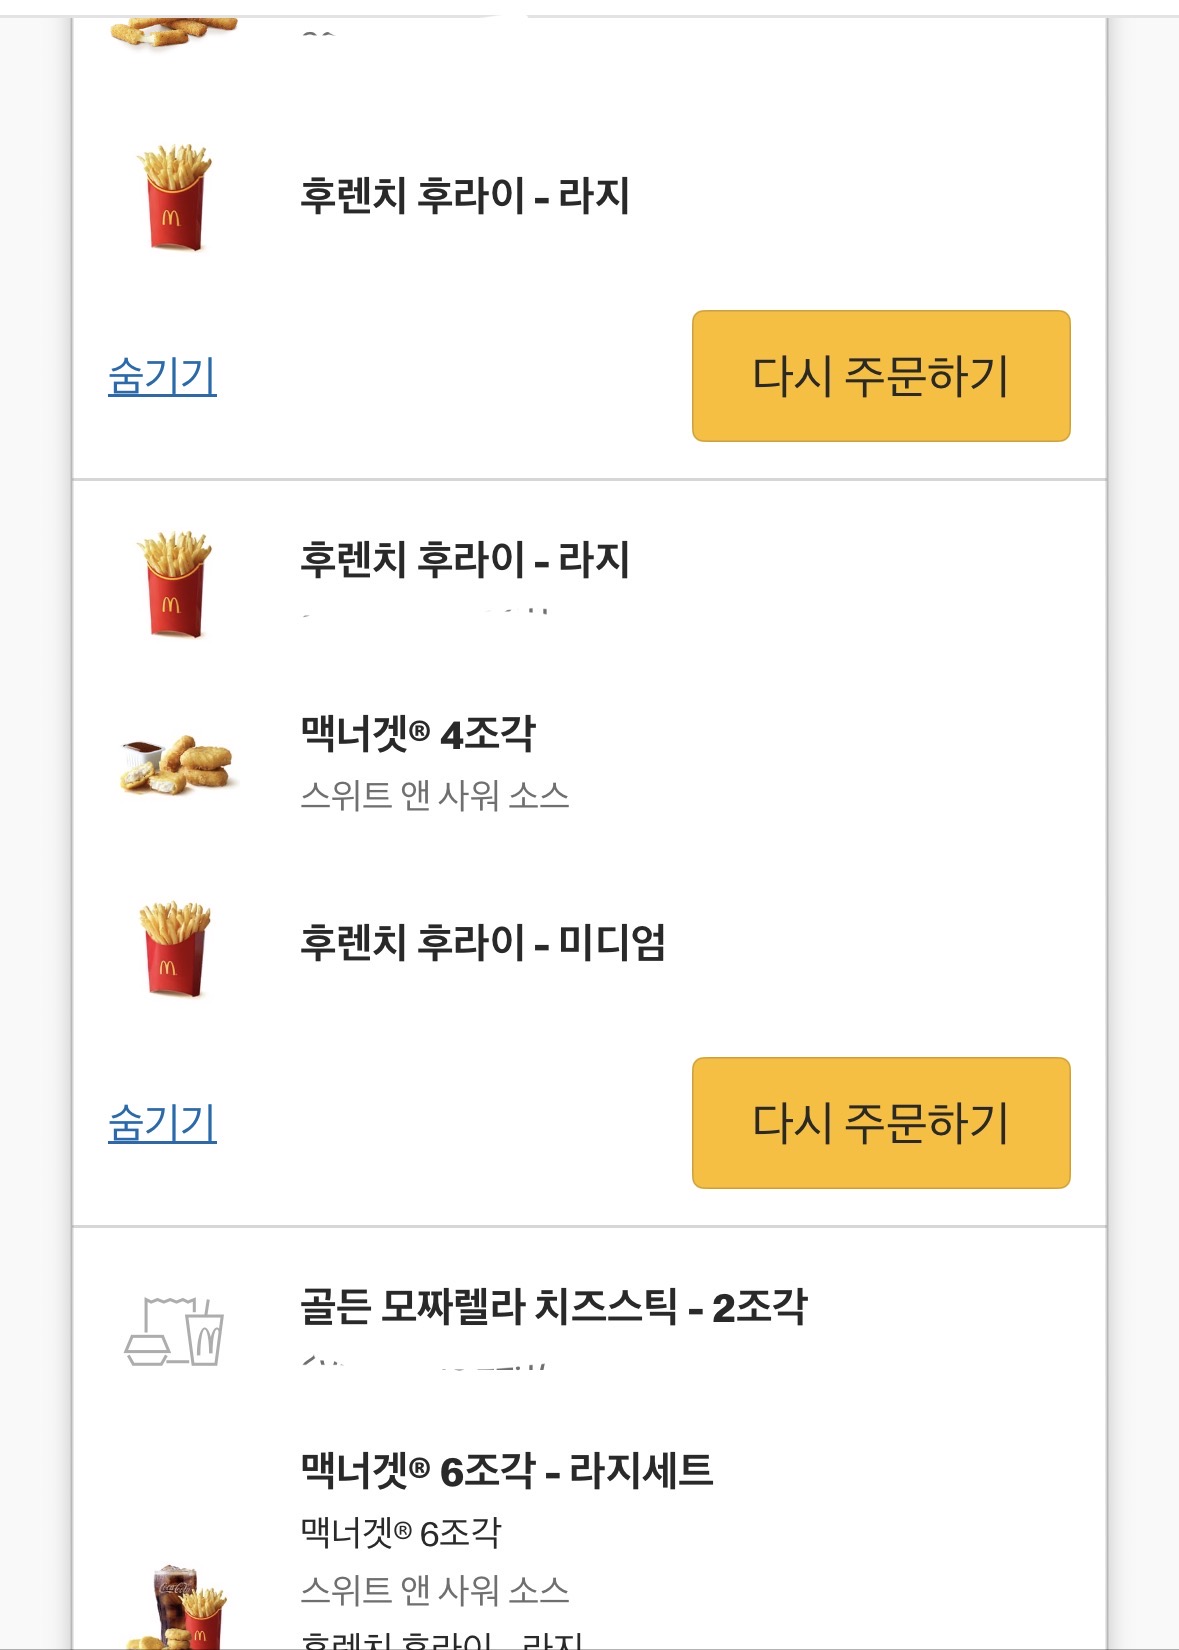The image size is (1179, 1650).
Task: Tap the 후렌치 후라이 - 미디엄 fries image
Action: 175,949
